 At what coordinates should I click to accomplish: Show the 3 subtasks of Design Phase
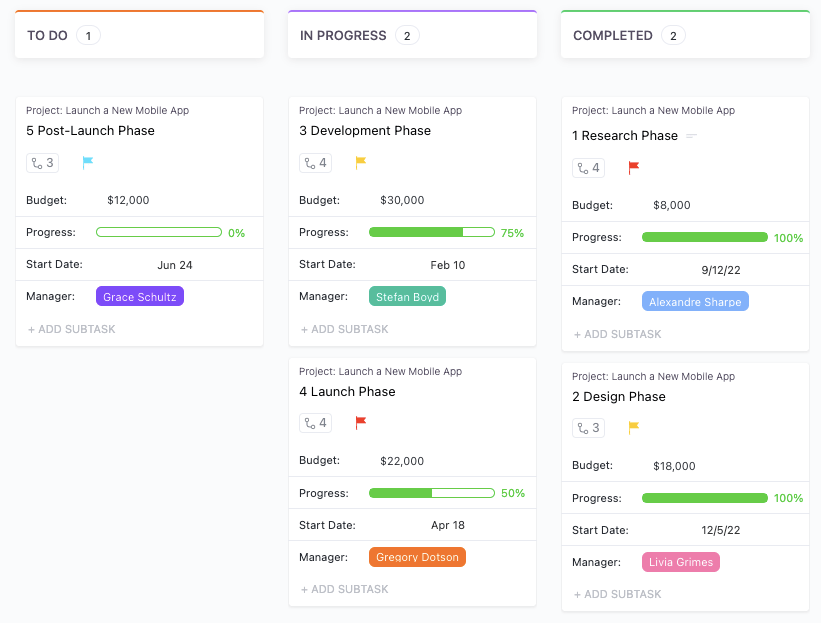coord(589,429)
